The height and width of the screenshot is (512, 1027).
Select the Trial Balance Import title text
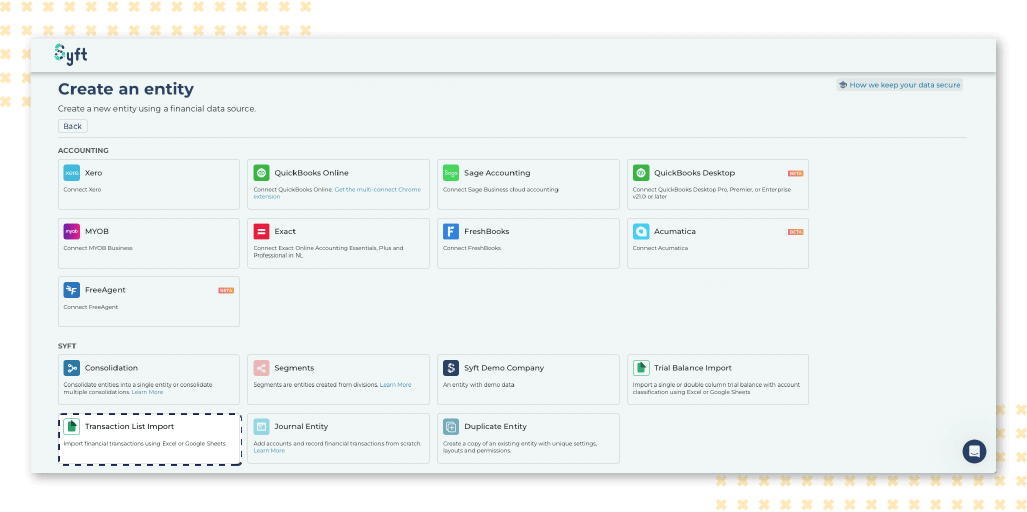coord(693,368)
